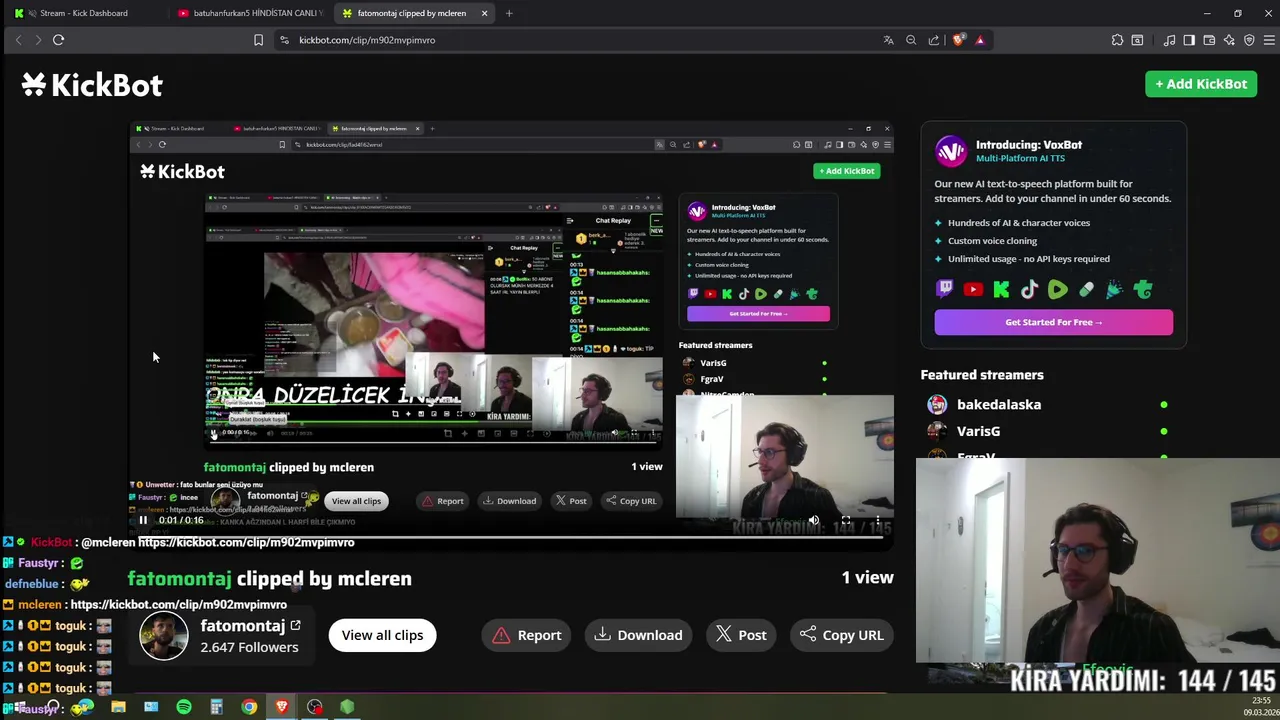Click the "1 view" count text
This screenshot has height=720, width=1280.
[867, 577]
